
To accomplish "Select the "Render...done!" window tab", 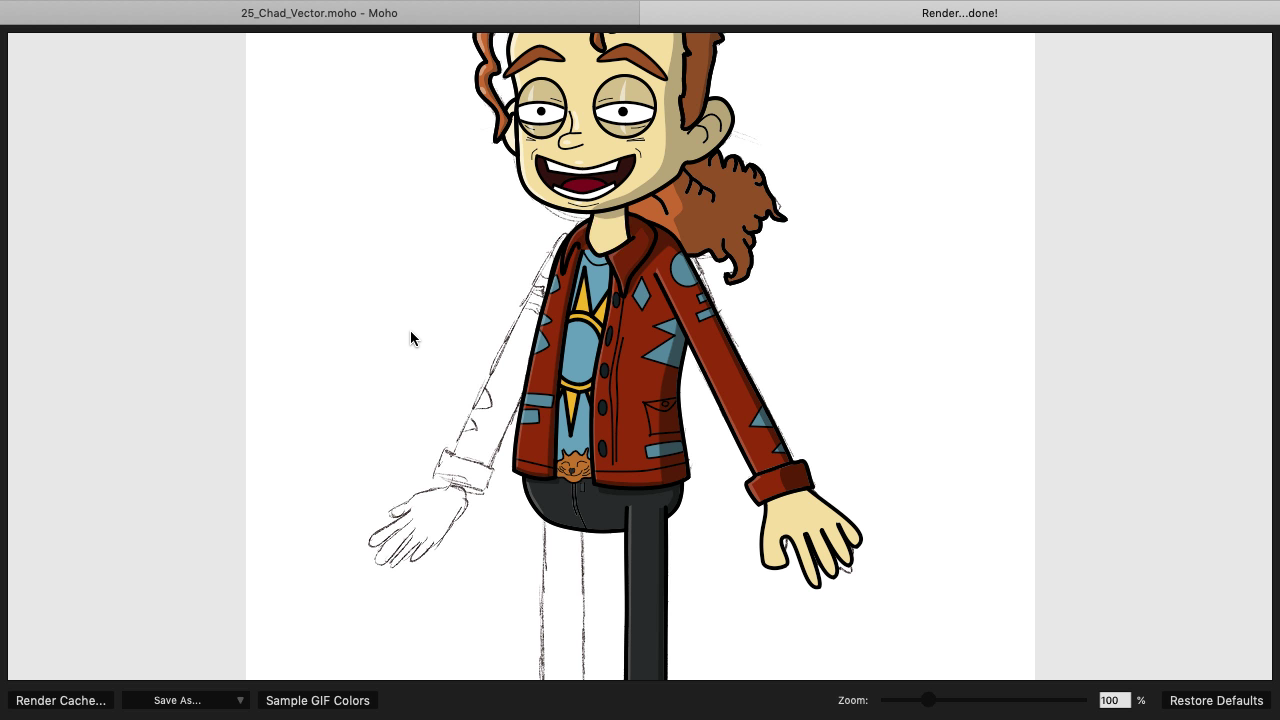I will point(958,13).
